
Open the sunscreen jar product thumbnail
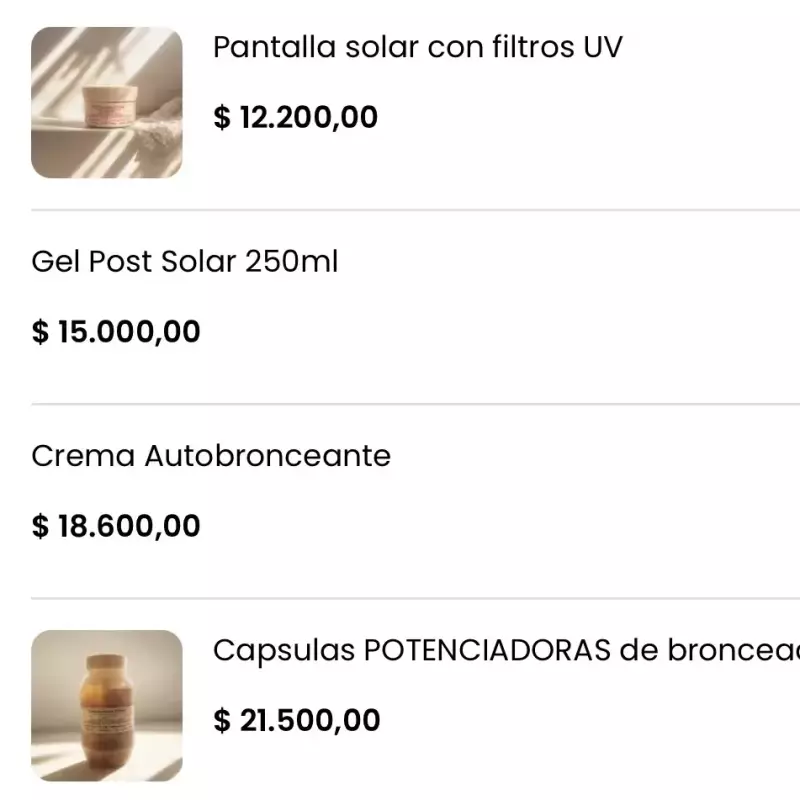coord(107,103)
